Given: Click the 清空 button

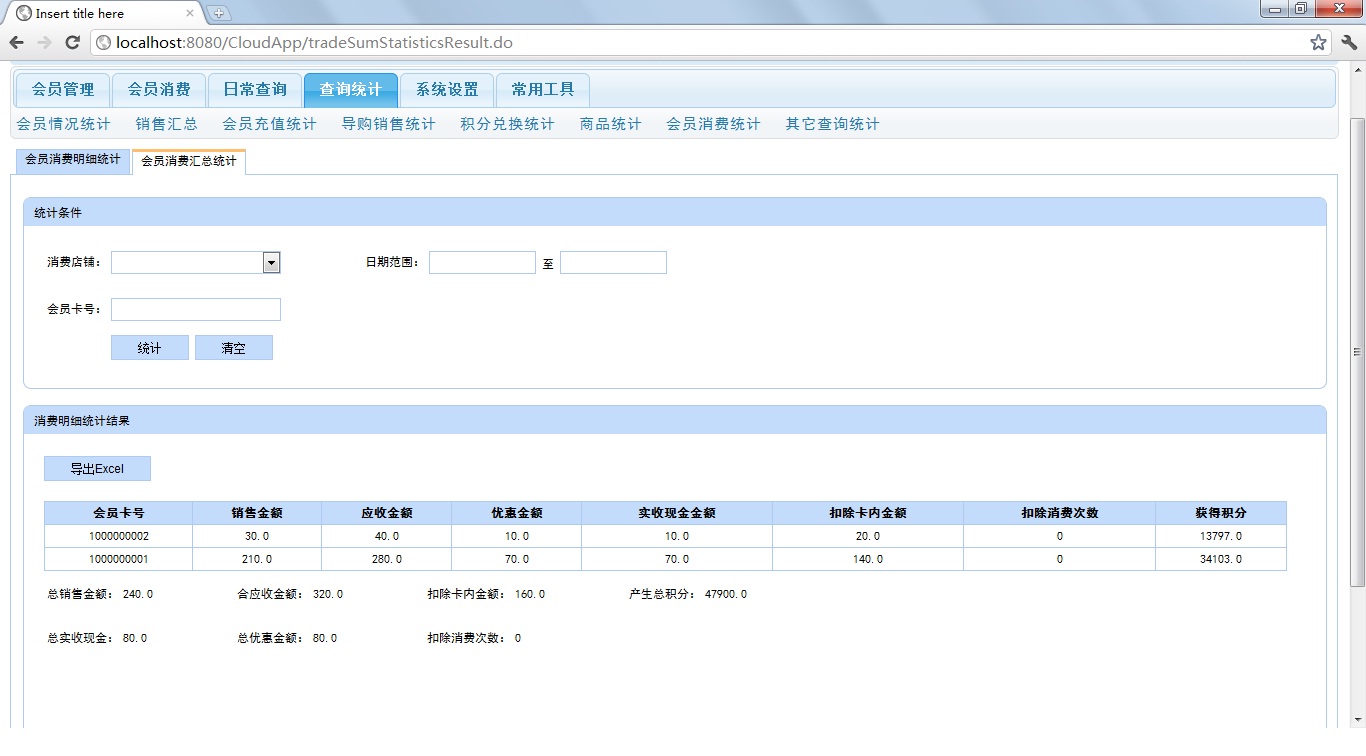Looking at the screenshot, I should tap(234, 348).
